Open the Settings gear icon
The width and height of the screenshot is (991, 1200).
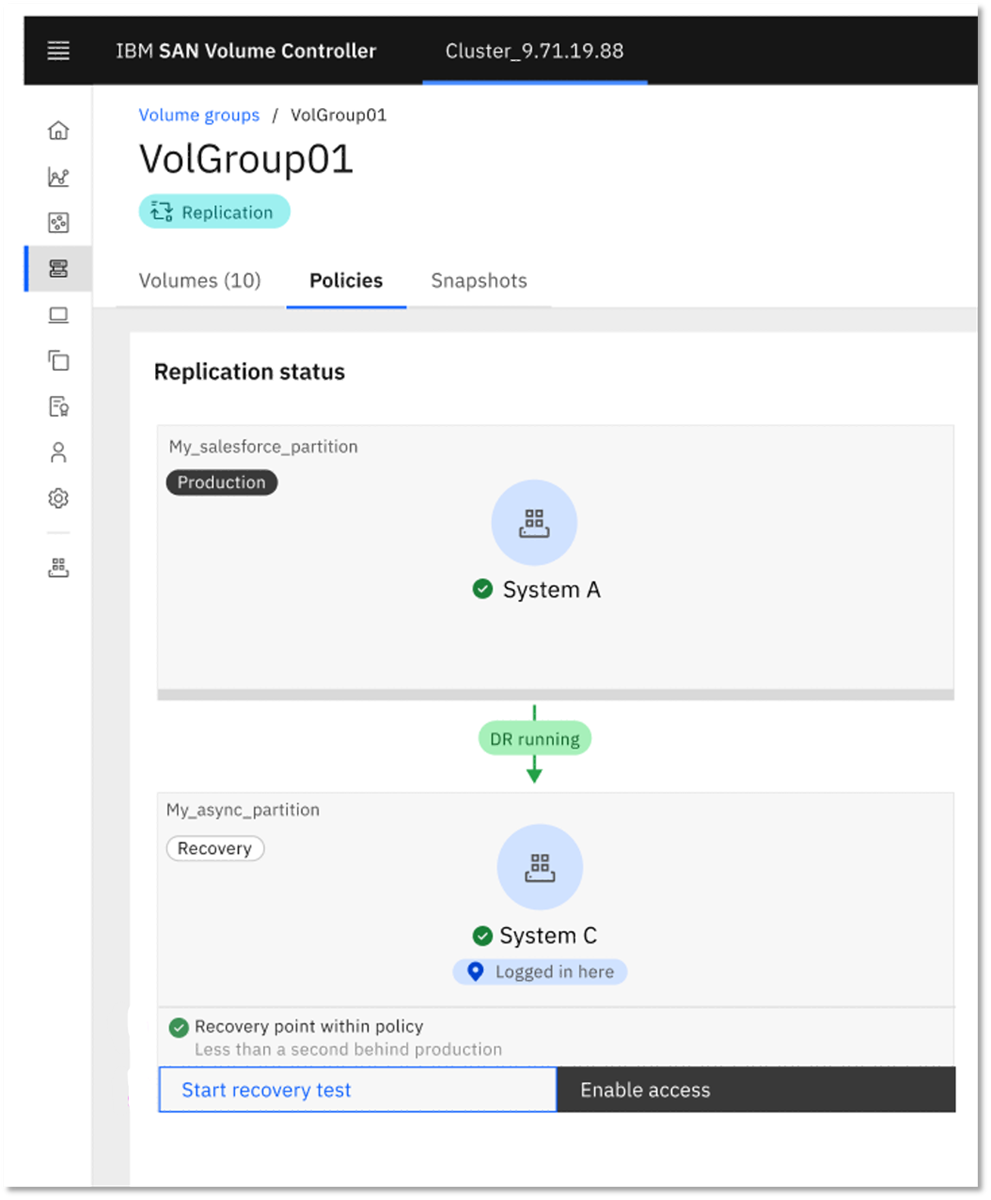[x=57, y=498]
